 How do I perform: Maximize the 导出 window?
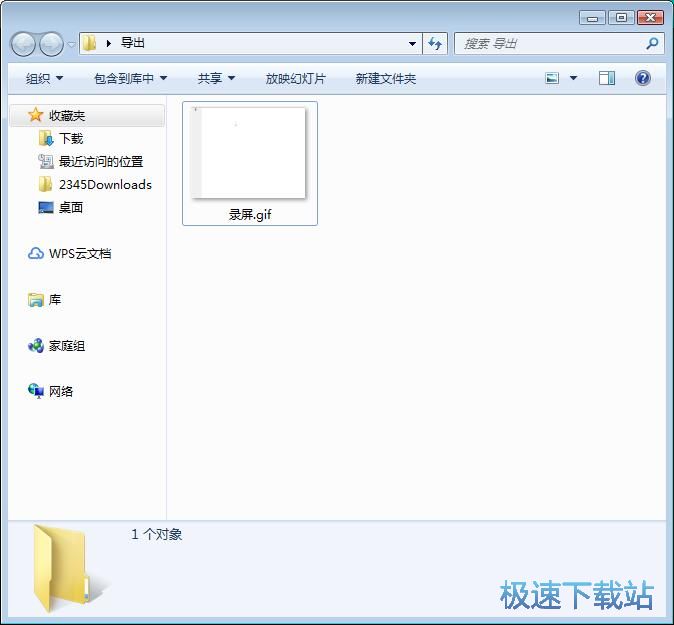pyautogui.click(x=621, y=18)
